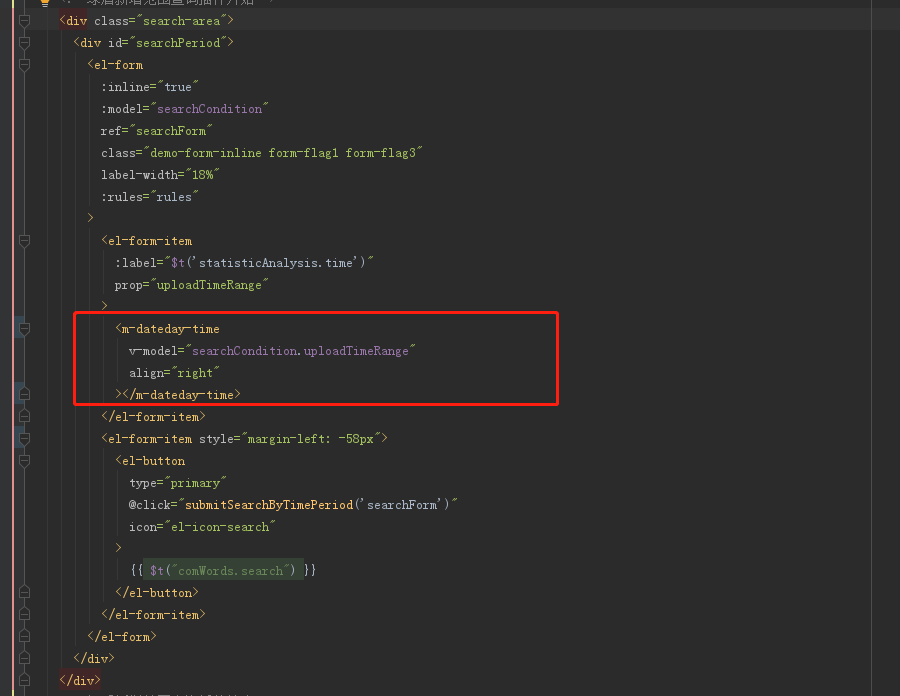Click the @click submitSearchByTimePeriod handler
Viewport: 900px width, 696px height.
coord(293,505)
